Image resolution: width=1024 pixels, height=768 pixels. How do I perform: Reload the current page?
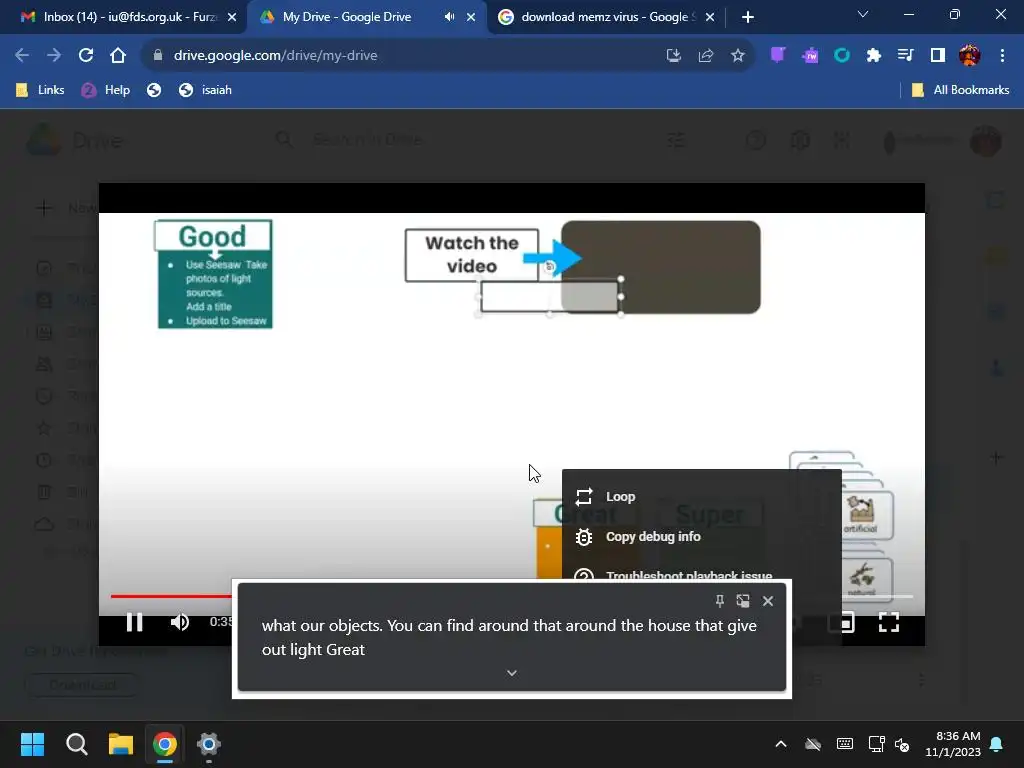pos(86,56)
